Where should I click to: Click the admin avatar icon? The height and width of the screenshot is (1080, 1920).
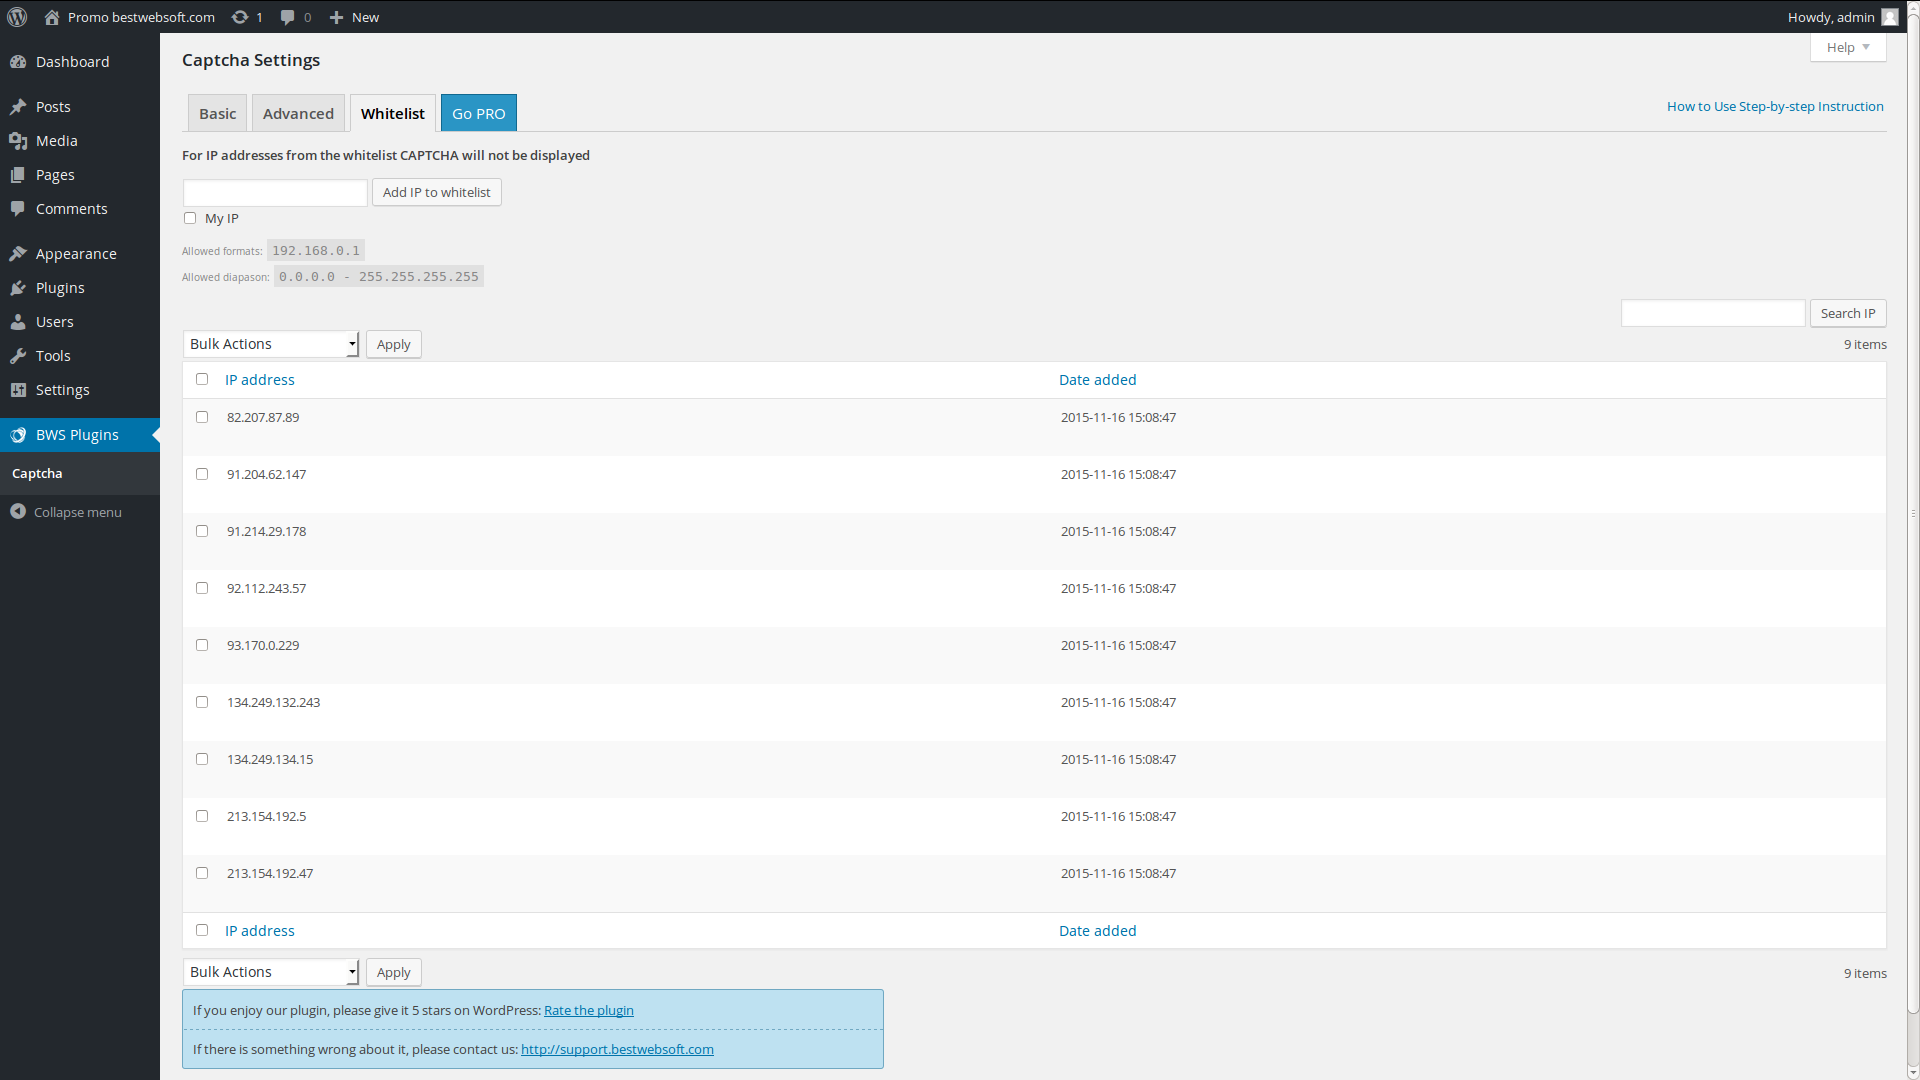[1890, 17]
